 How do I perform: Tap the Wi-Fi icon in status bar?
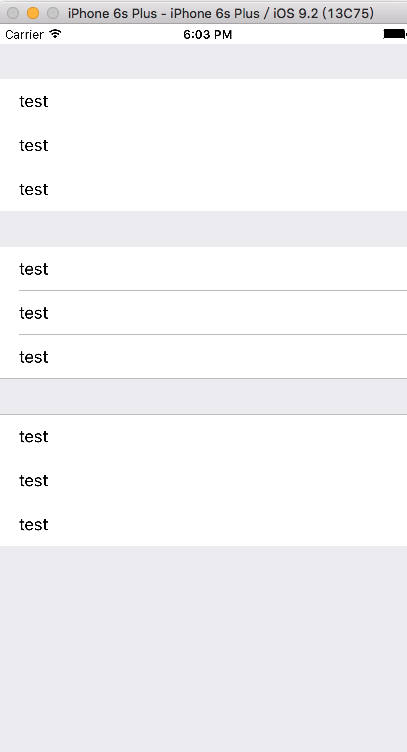(56, 34)
